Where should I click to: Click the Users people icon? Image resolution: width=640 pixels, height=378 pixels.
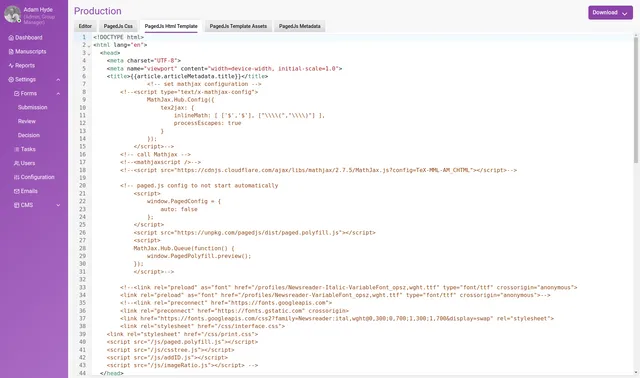(x=17, y=163)
